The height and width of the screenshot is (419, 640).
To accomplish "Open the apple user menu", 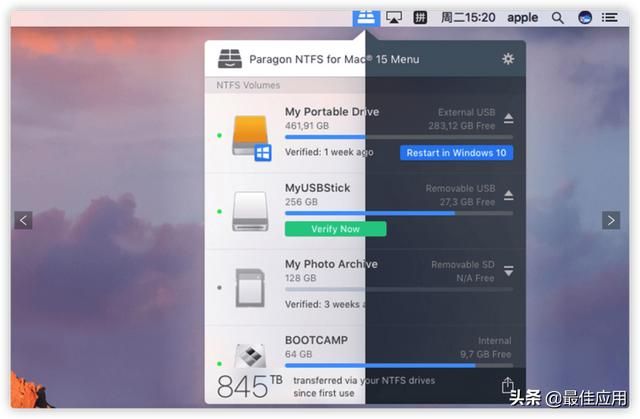I will click(522, 18).
